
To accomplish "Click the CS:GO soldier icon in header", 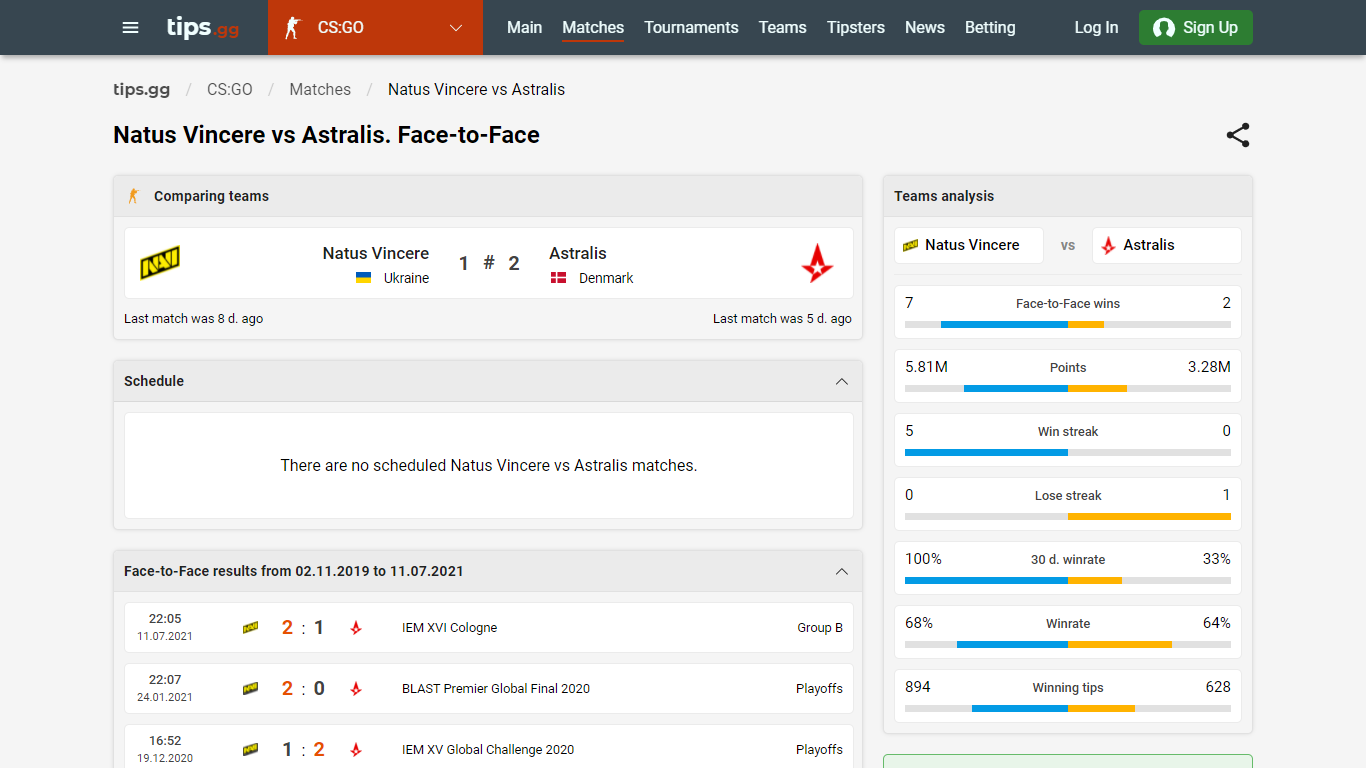I will [292, 28].
